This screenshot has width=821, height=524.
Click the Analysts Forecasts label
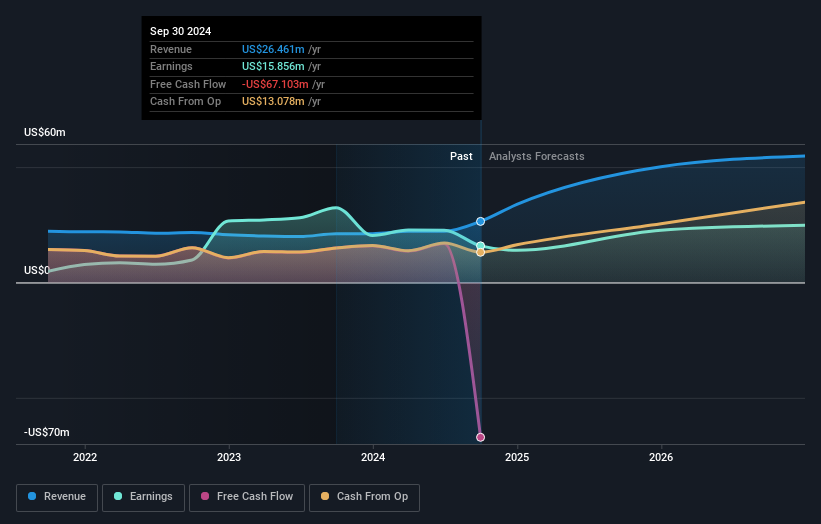pos(537,156)
